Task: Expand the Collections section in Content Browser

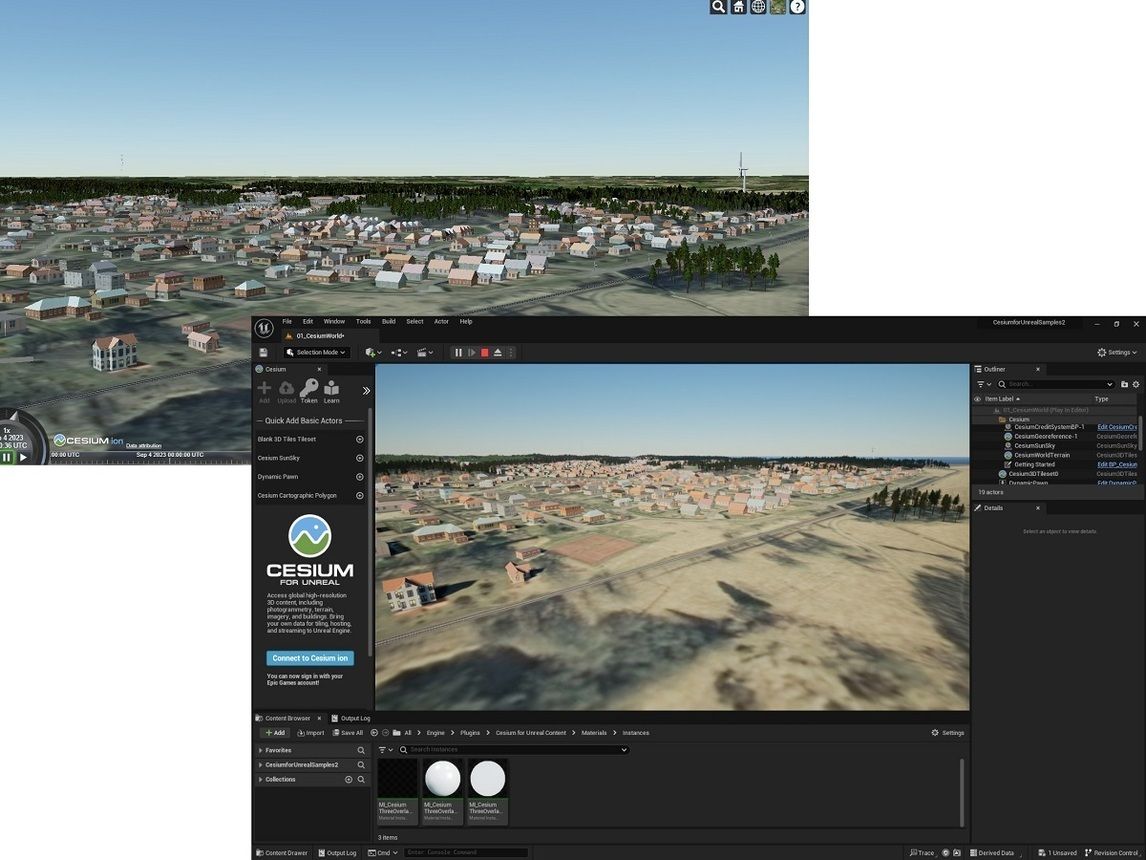Action: 280,779
